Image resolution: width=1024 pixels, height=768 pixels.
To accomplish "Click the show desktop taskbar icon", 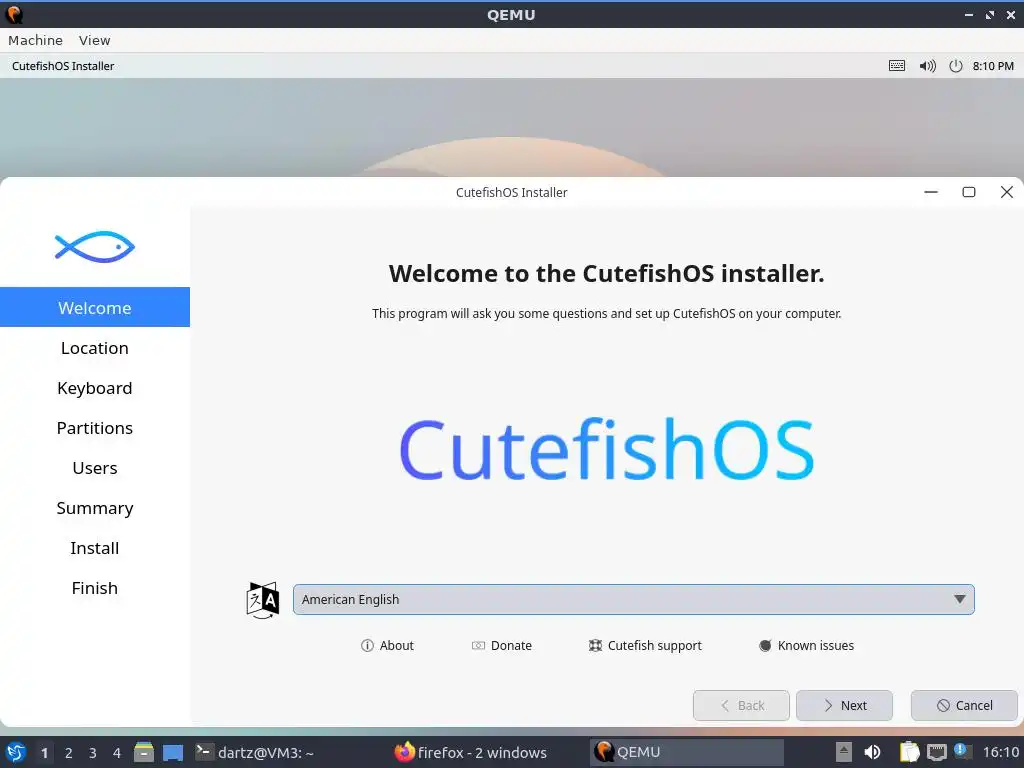I will click(x=173, y=752).
